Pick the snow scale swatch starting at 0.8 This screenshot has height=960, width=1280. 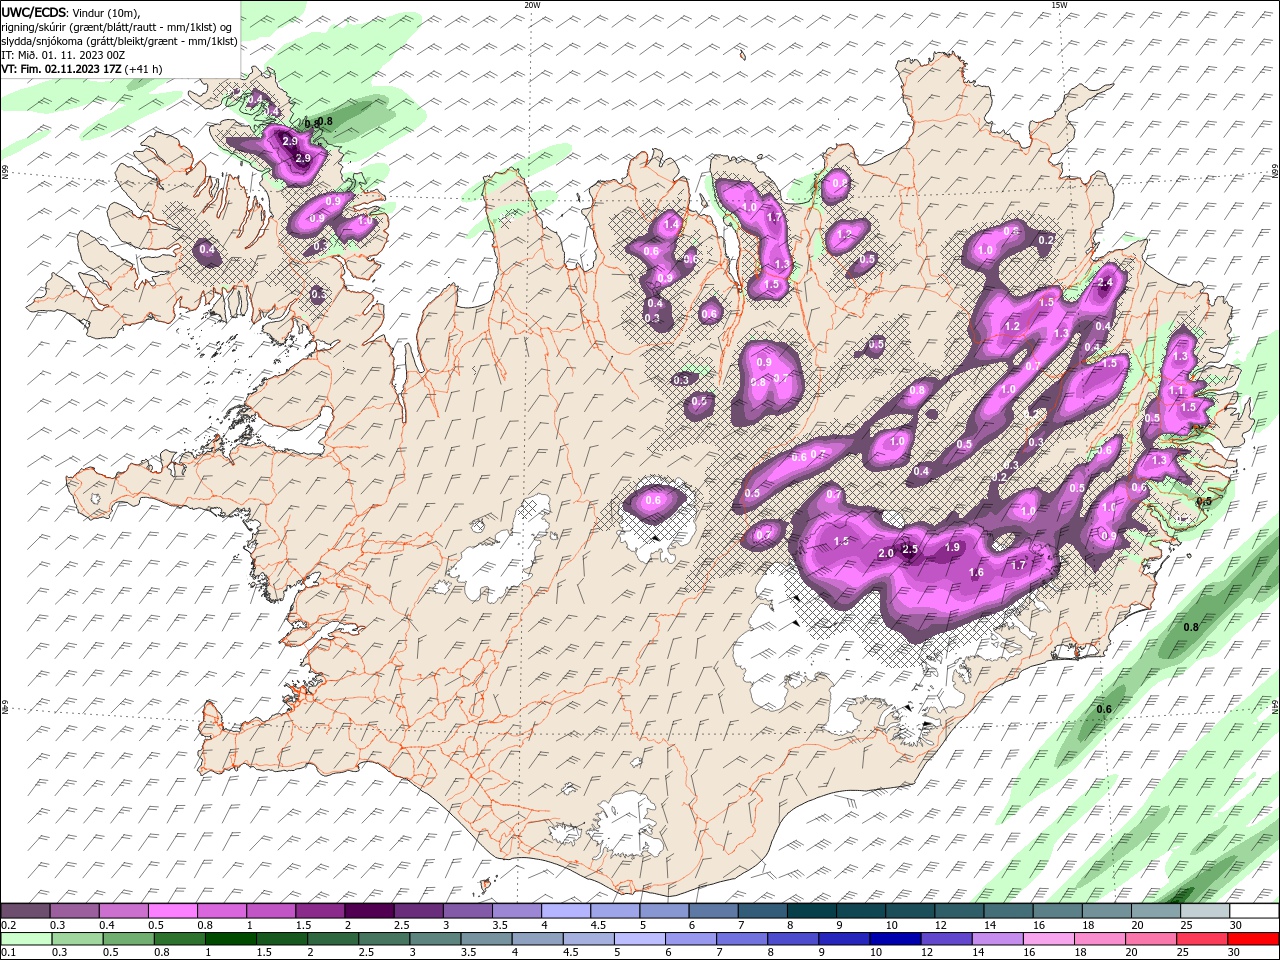coord(221,911)
